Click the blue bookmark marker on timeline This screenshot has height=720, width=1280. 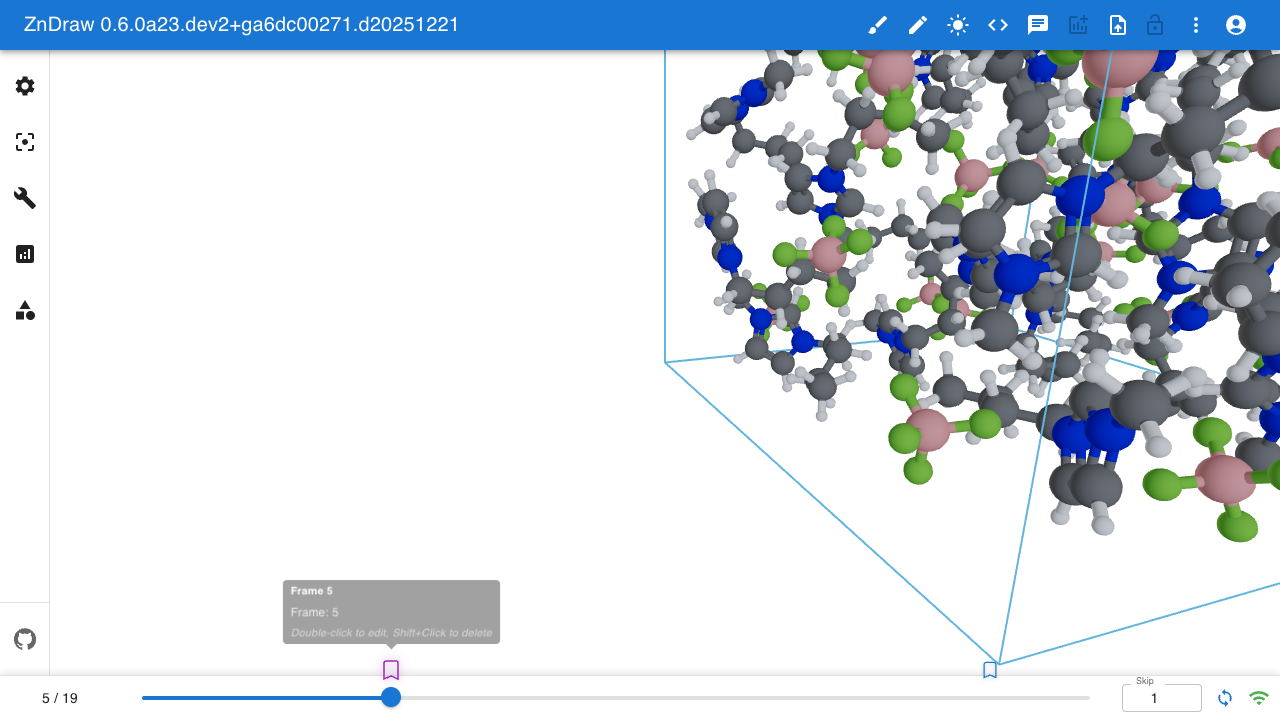(x=990, y=670)
